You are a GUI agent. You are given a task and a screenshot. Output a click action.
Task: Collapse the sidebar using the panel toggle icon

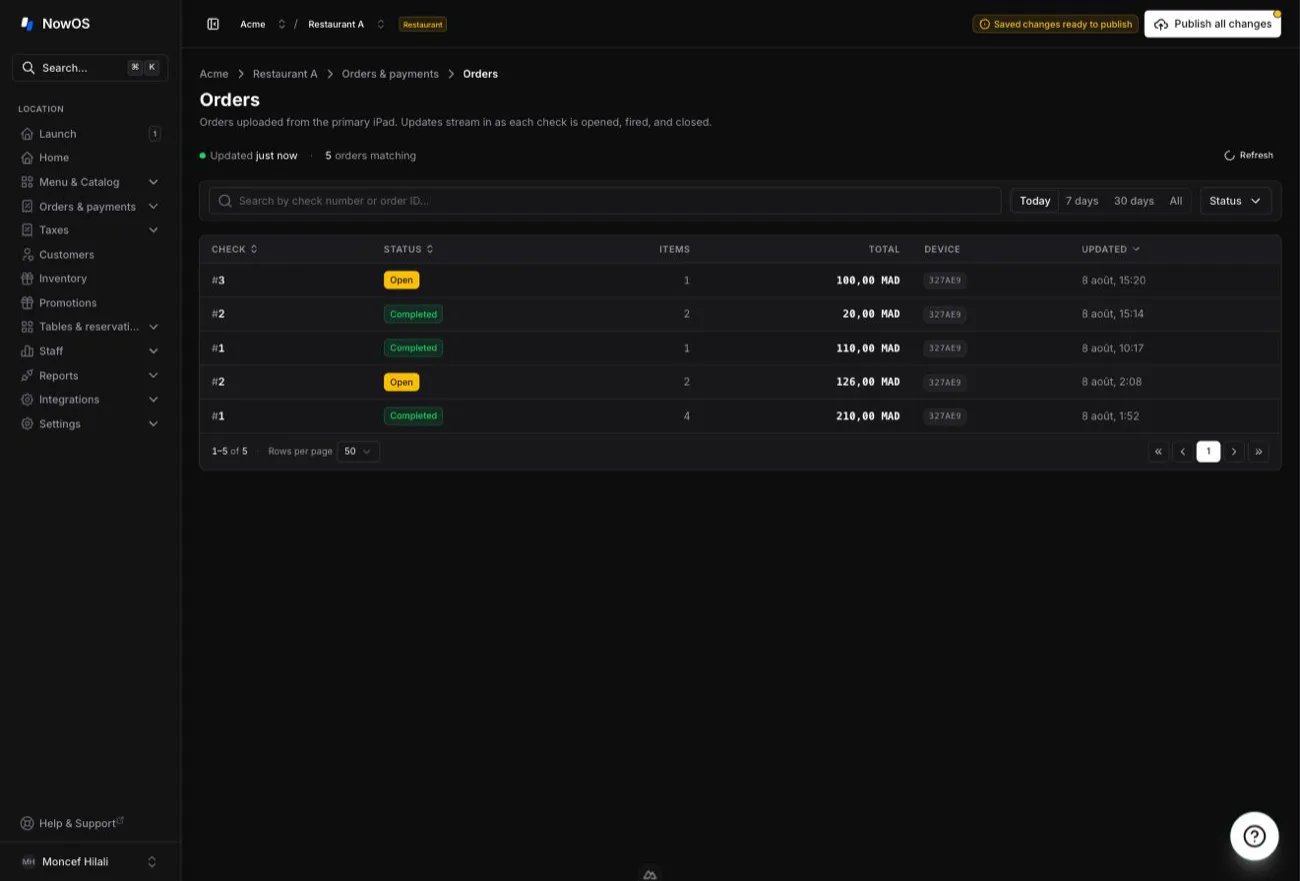[213, 24]
